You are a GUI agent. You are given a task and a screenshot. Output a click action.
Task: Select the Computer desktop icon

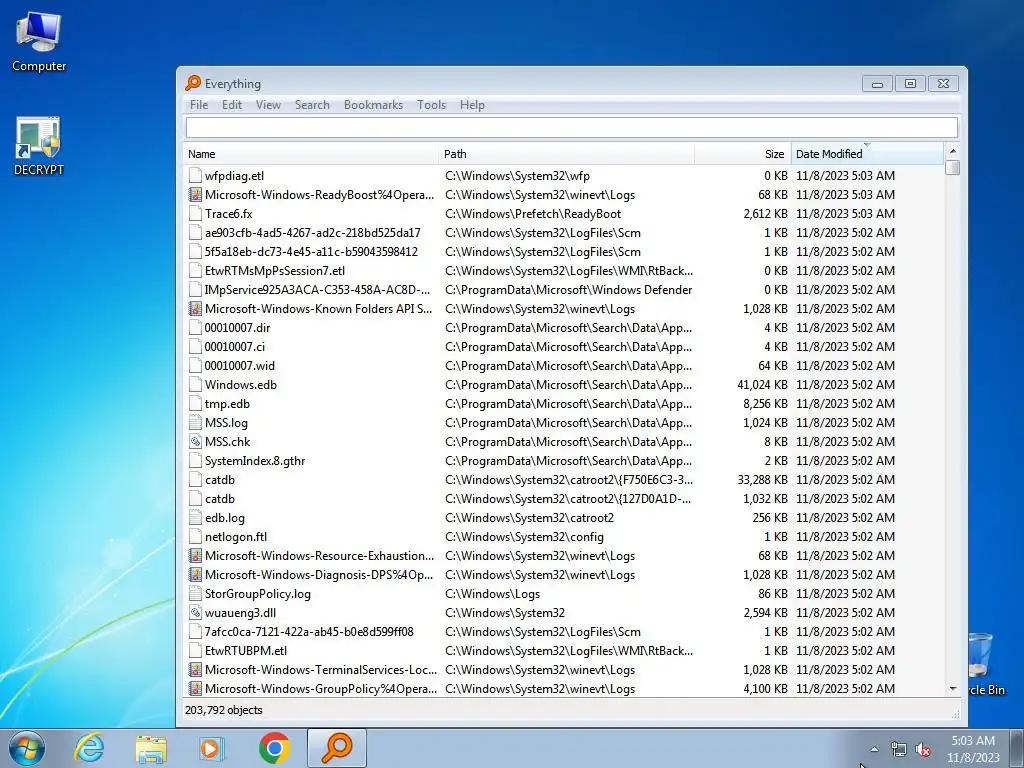point(39,40)
